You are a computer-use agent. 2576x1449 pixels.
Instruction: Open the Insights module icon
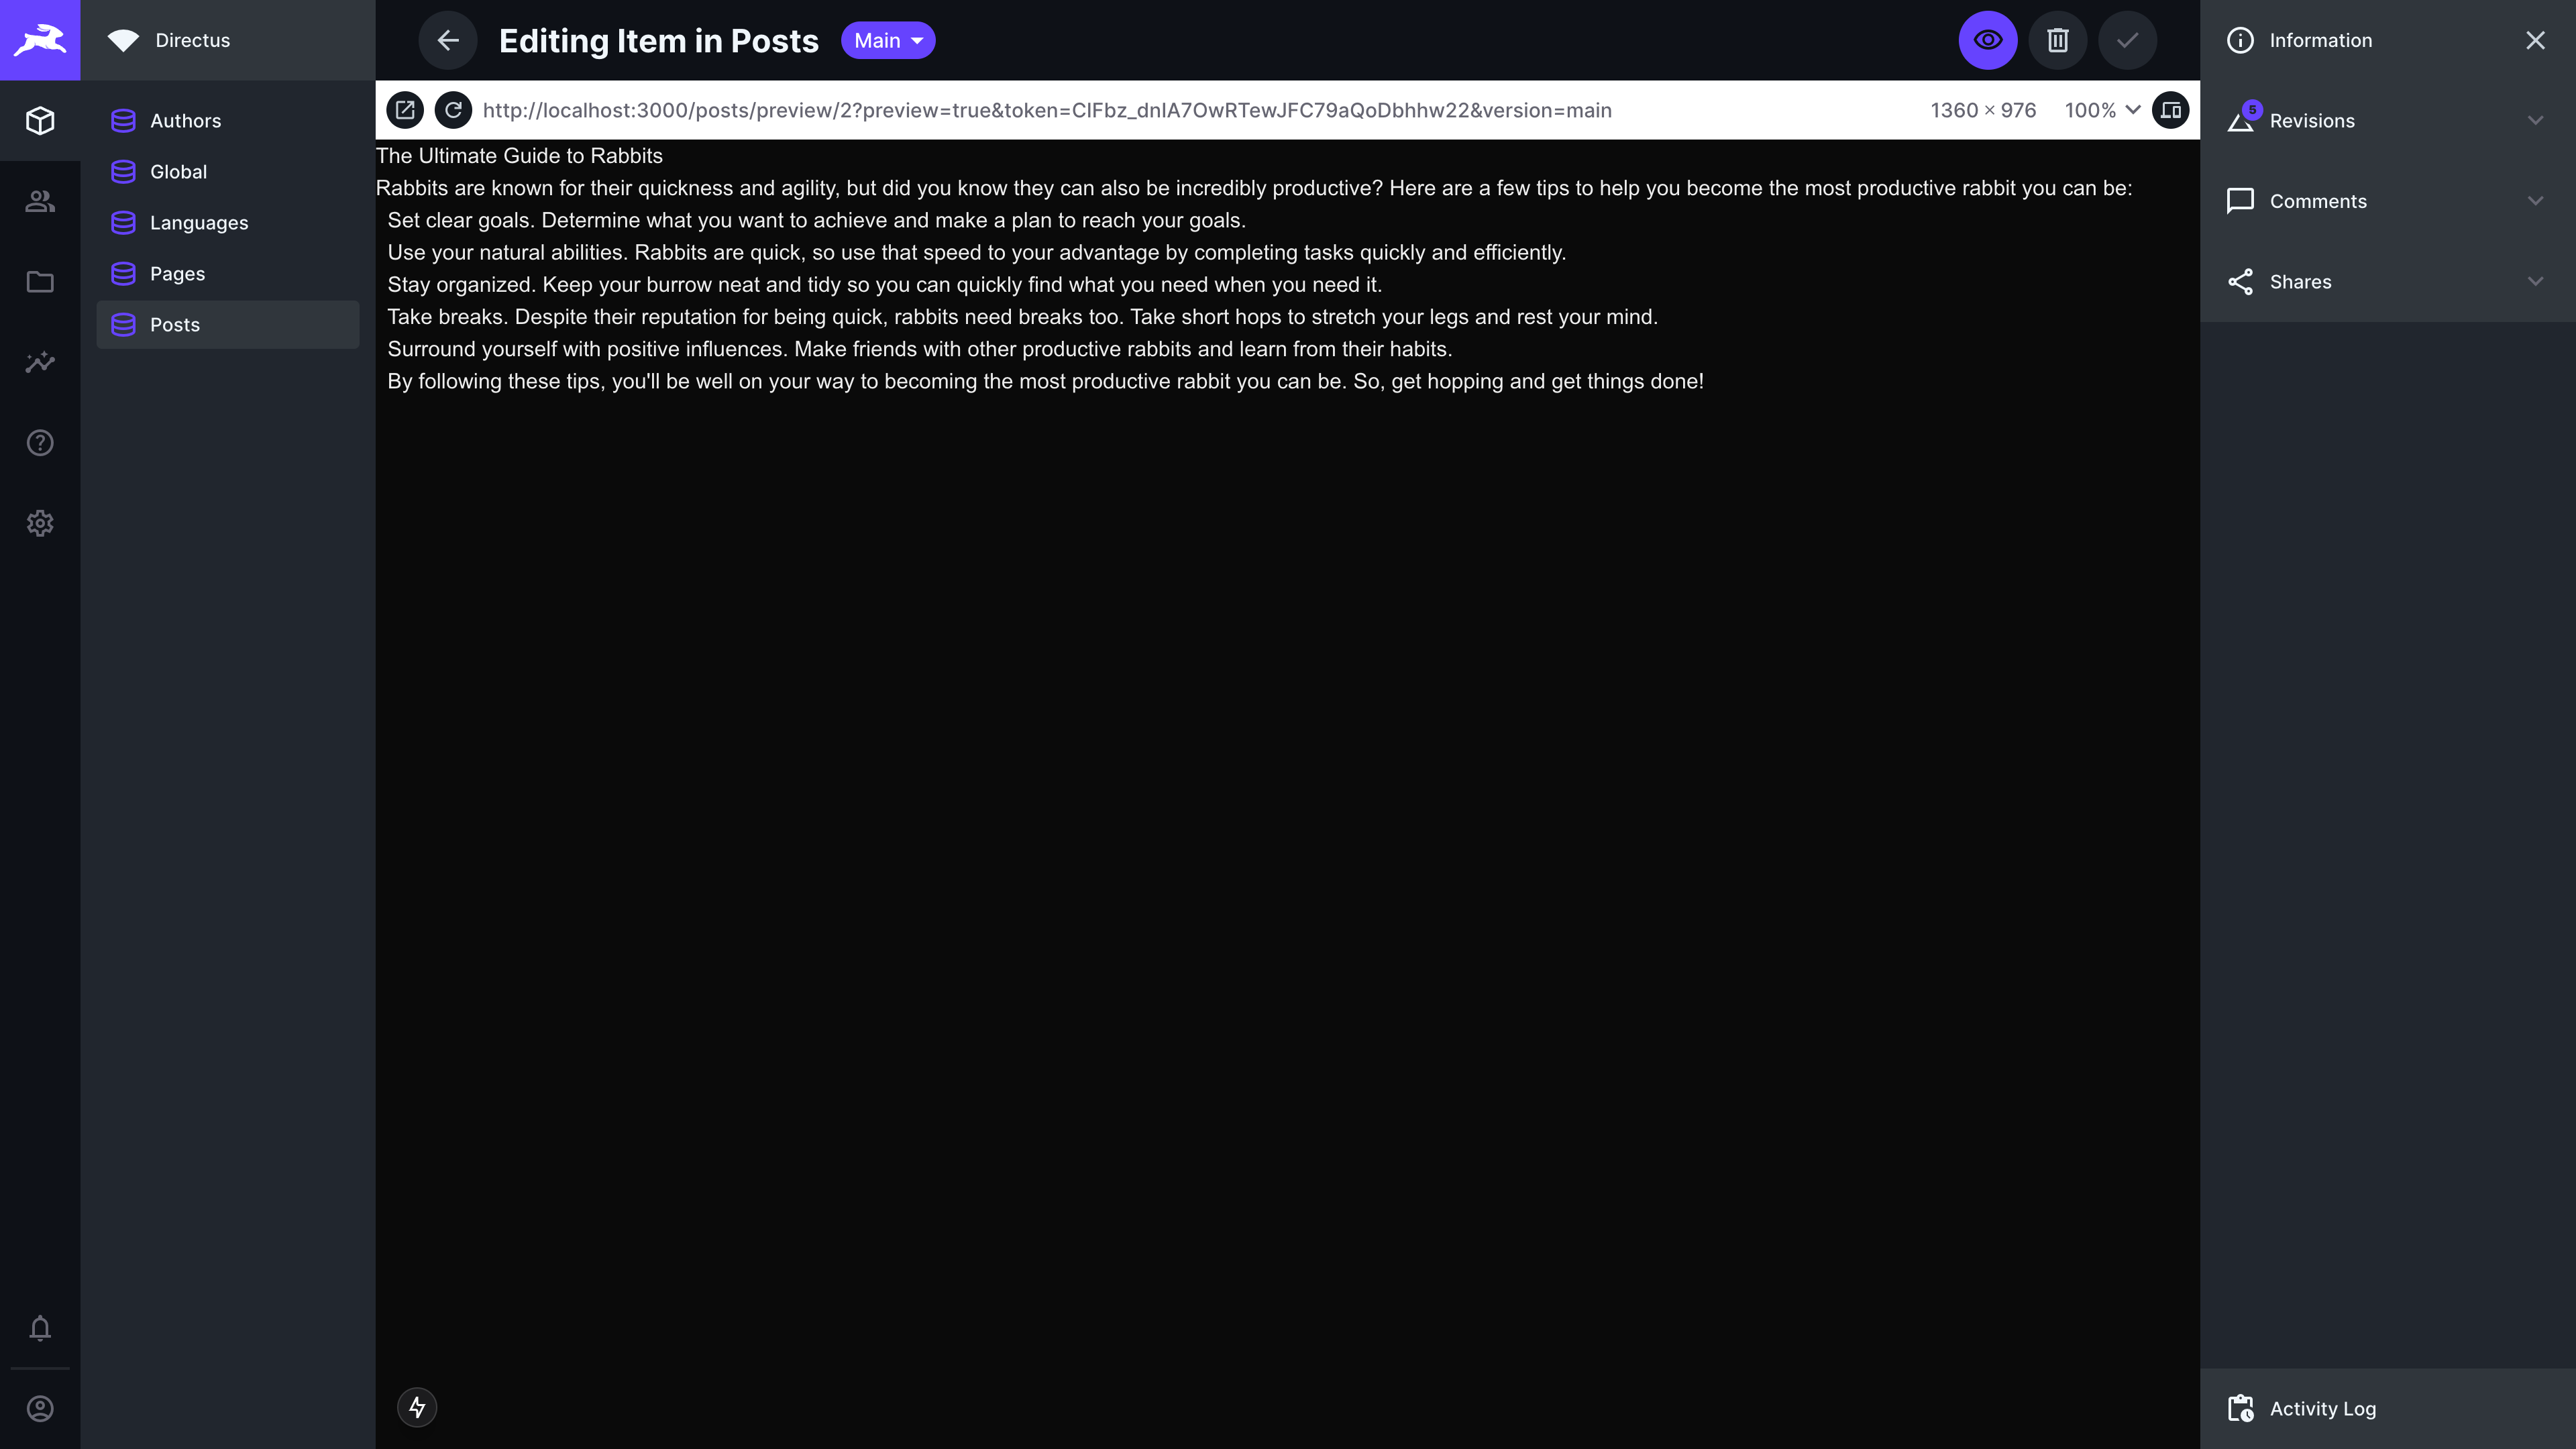coord(40,363)
